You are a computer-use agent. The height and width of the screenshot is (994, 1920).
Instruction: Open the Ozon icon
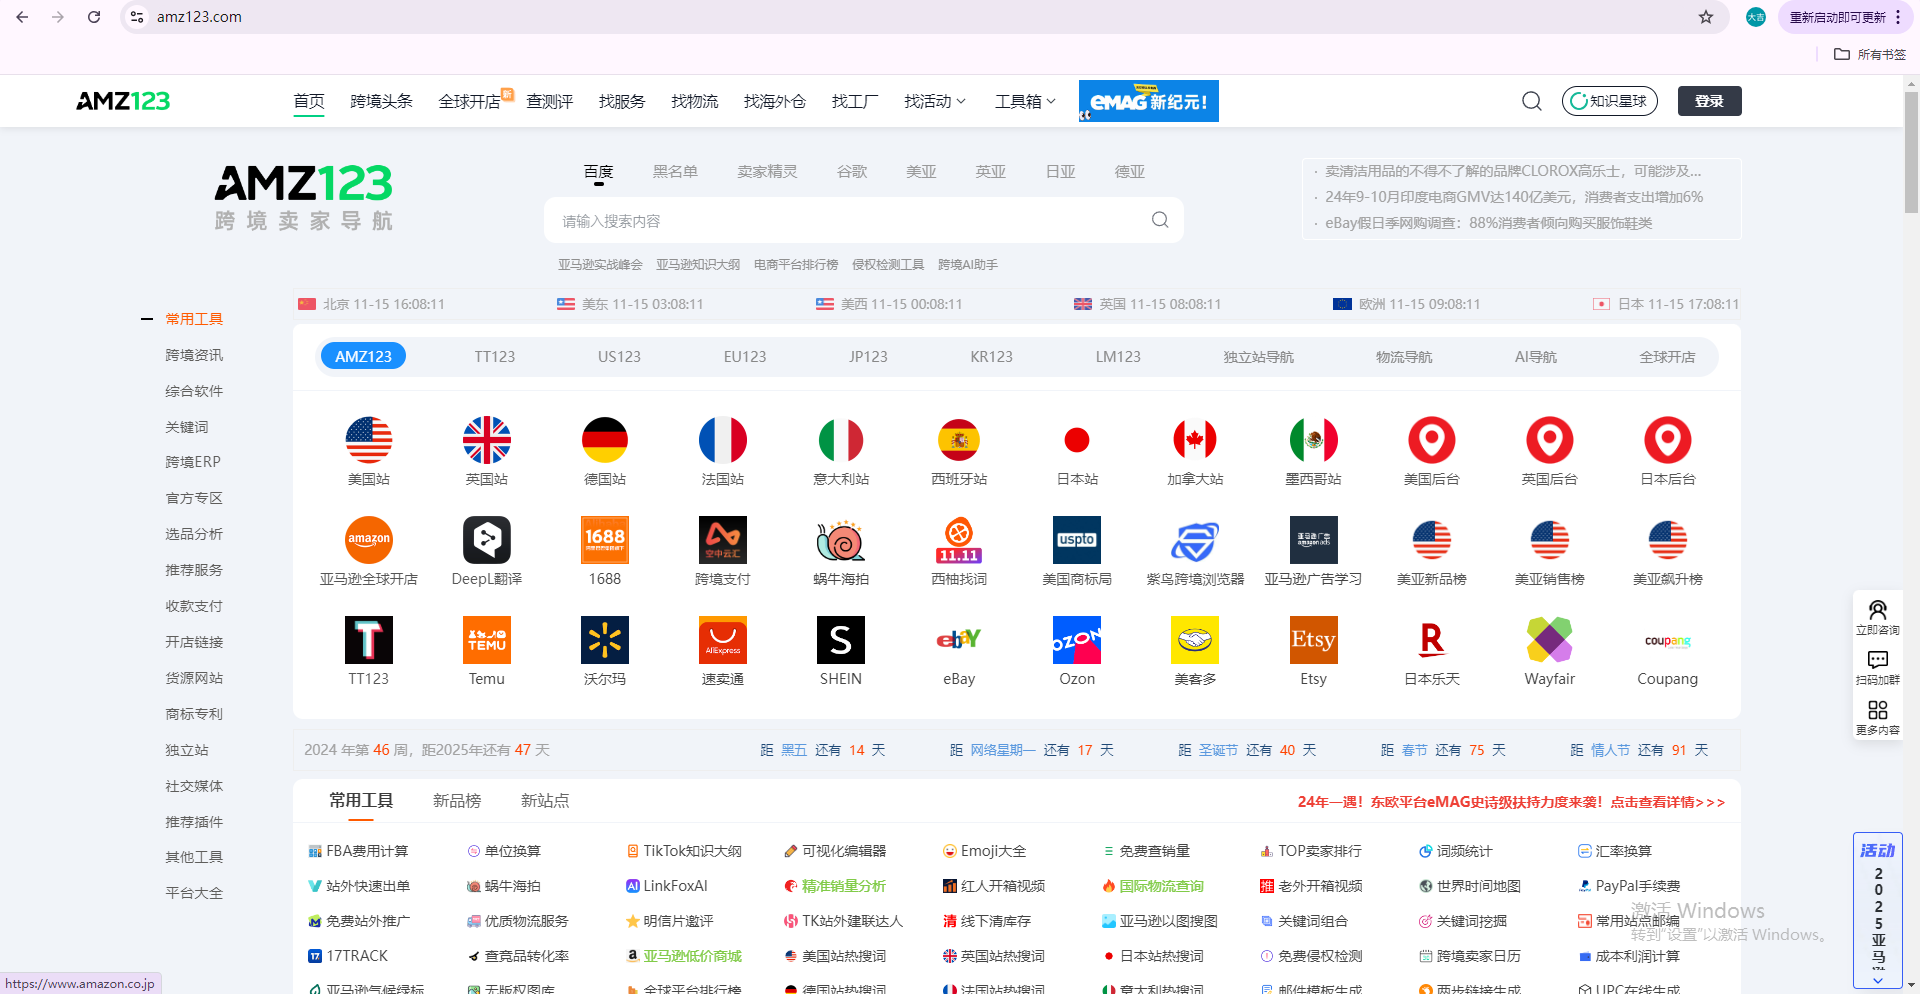1077,640
